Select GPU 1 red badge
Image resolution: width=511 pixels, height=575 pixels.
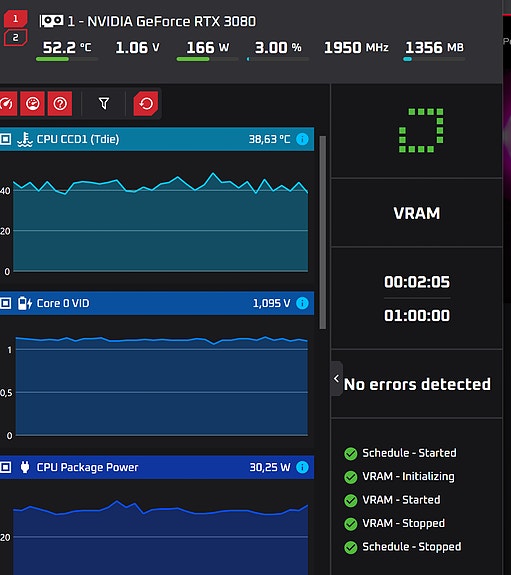click(x=15, y=19)
